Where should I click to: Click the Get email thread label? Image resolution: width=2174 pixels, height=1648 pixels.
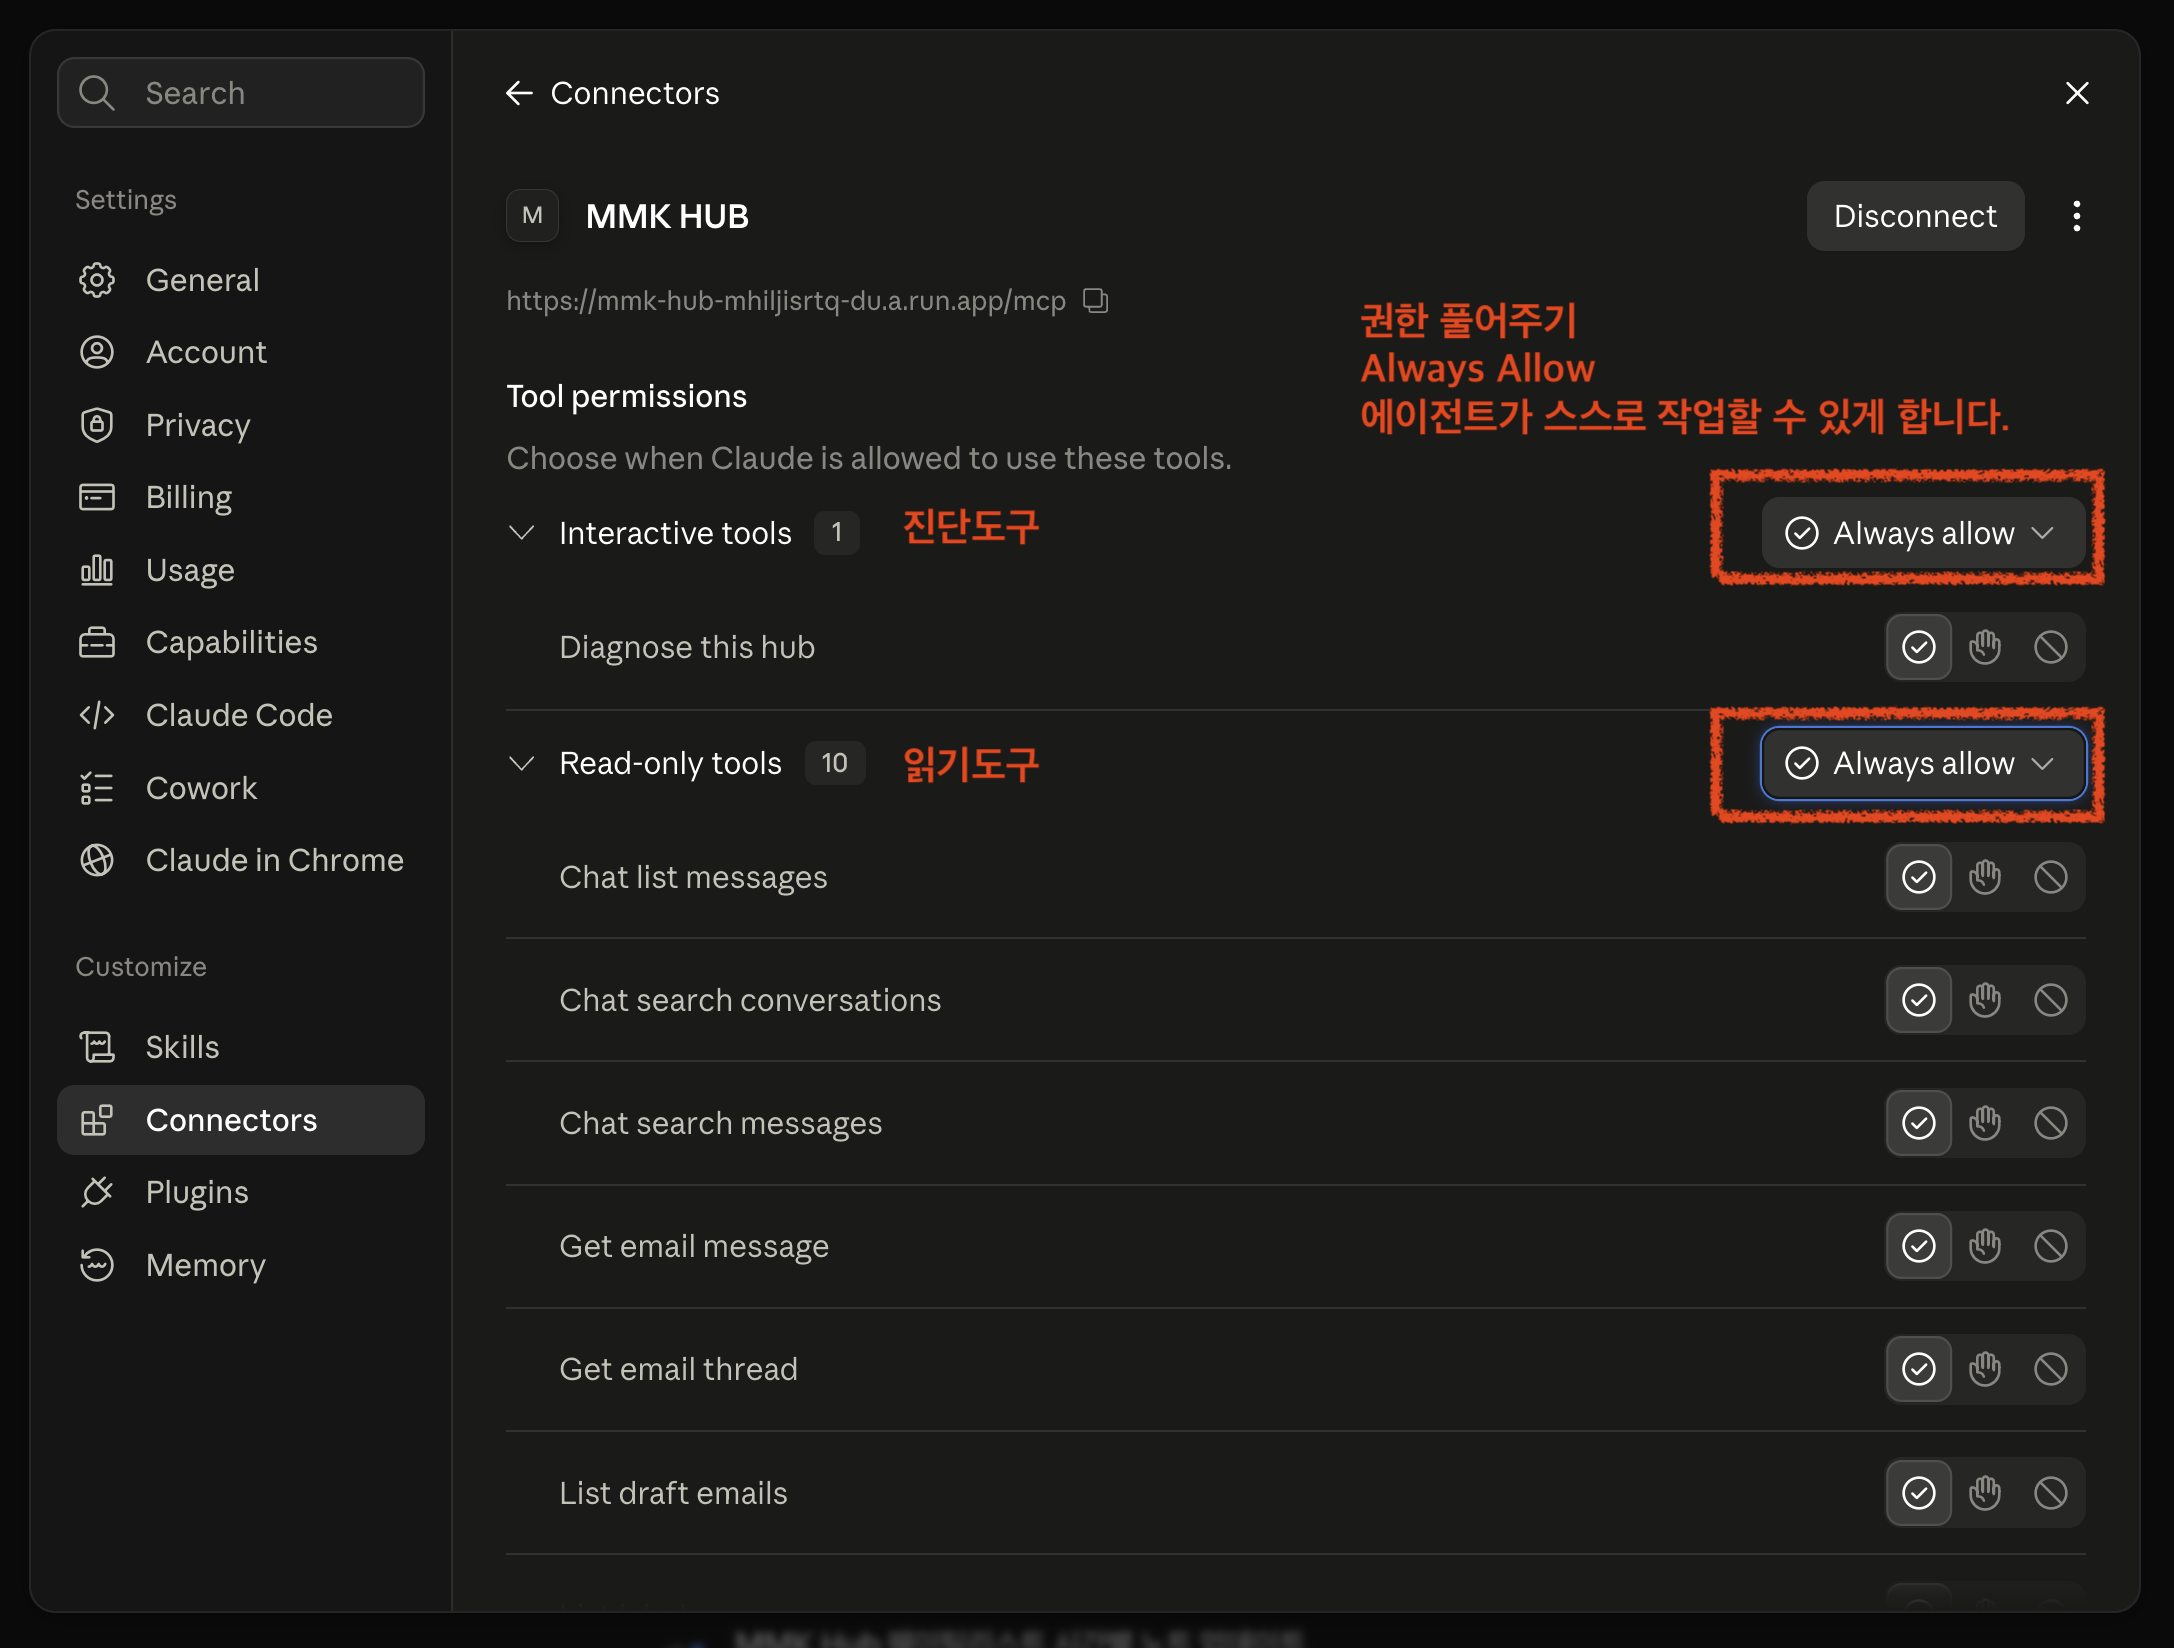(x=678, y=1369)
